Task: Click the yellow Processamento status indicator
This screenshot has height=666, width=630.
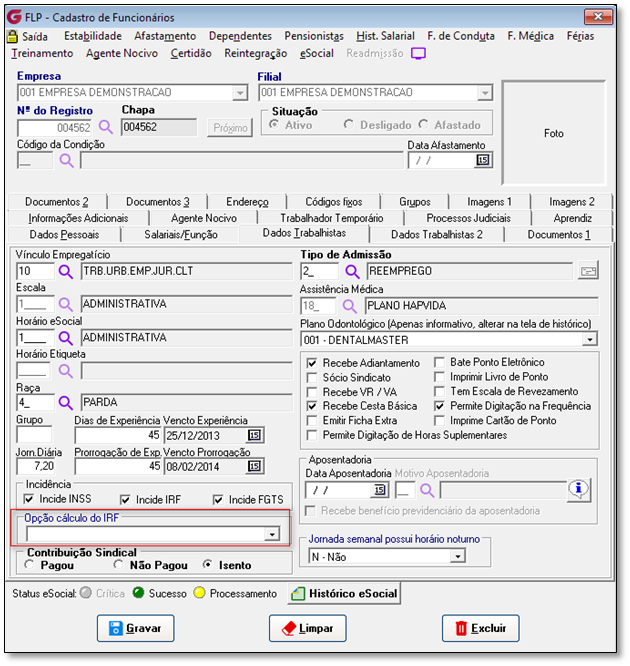Action: point(199,593)
